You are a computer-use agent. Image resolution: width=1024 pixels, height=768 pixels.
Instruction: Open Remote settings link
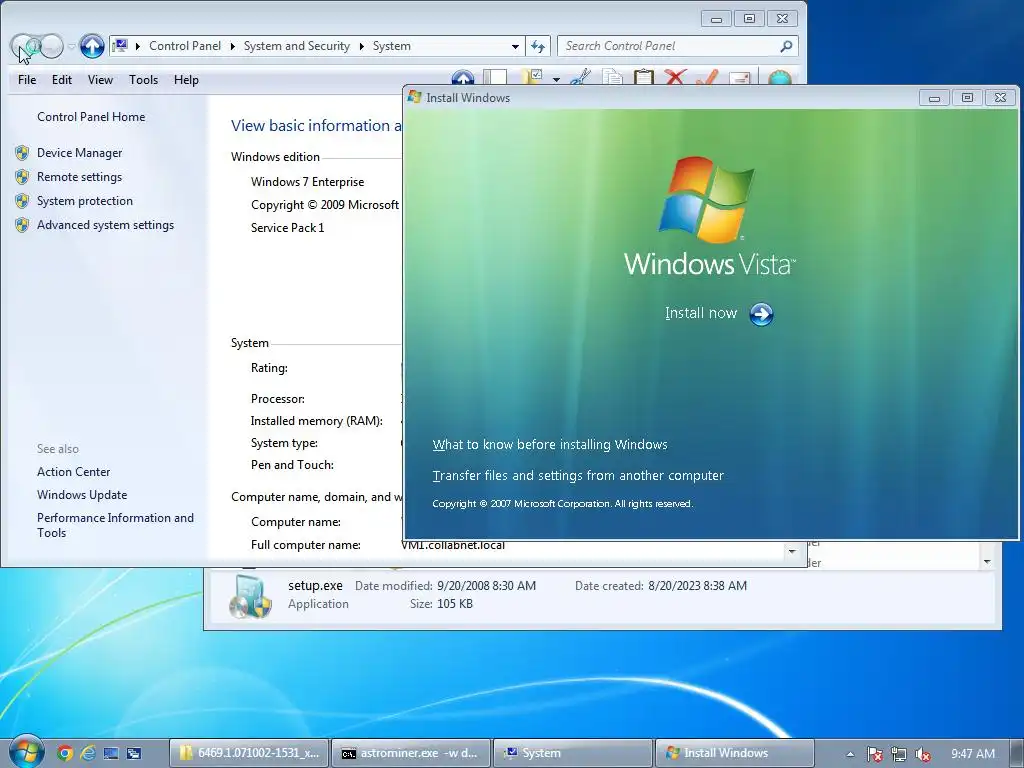click(x=80, y=177)
